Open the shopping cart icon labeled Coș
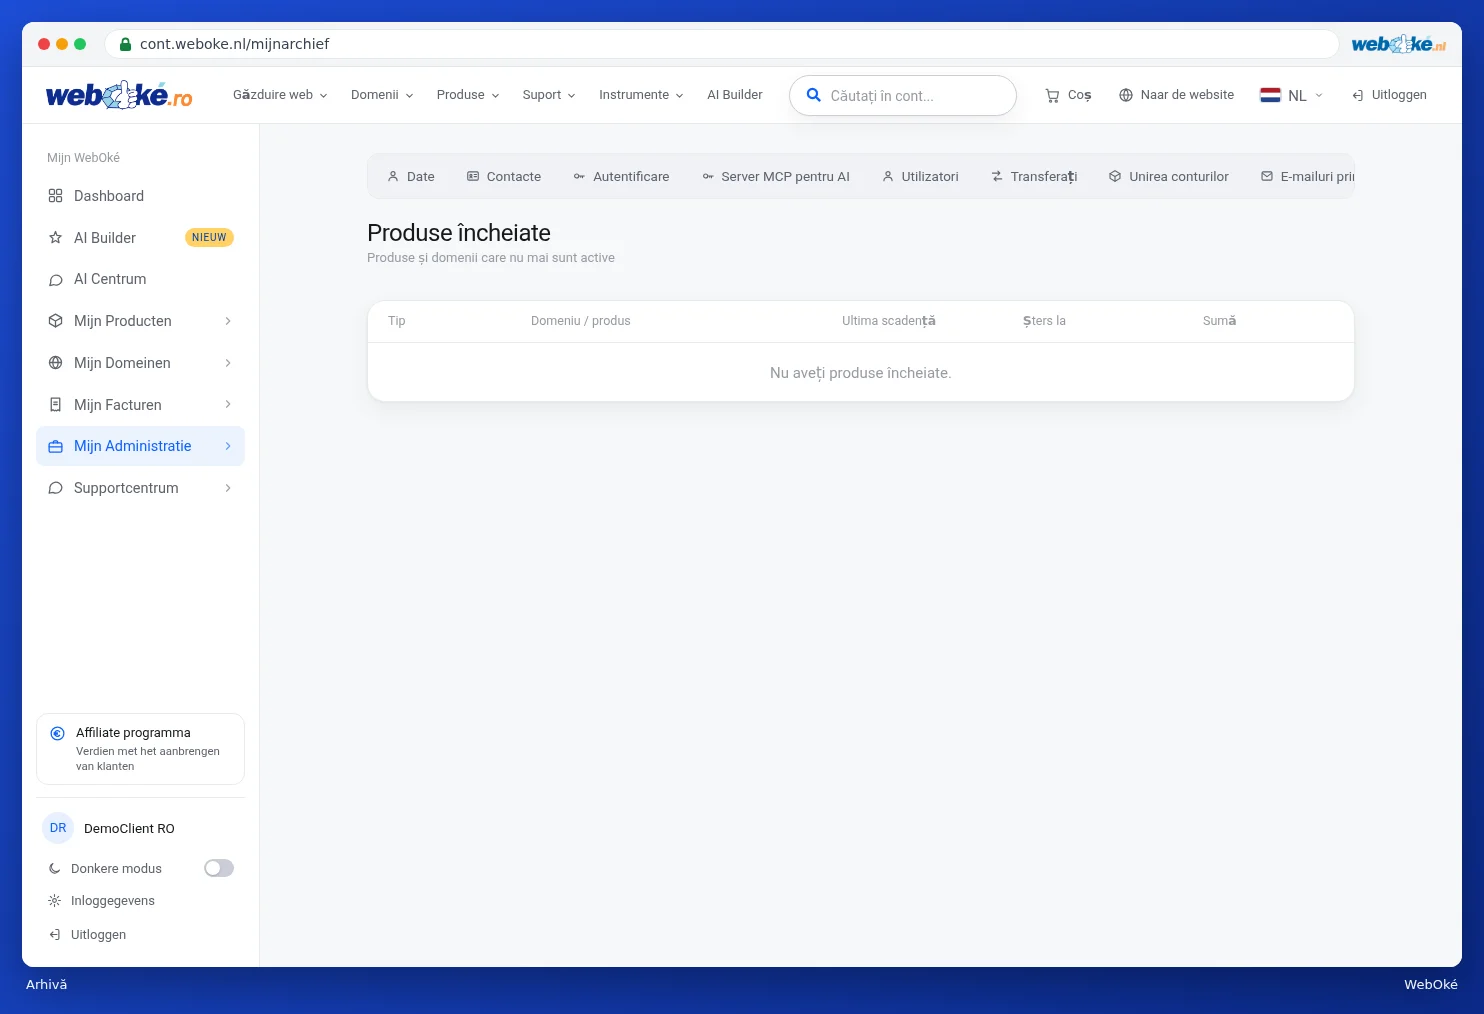 [x=1052, y=96]
